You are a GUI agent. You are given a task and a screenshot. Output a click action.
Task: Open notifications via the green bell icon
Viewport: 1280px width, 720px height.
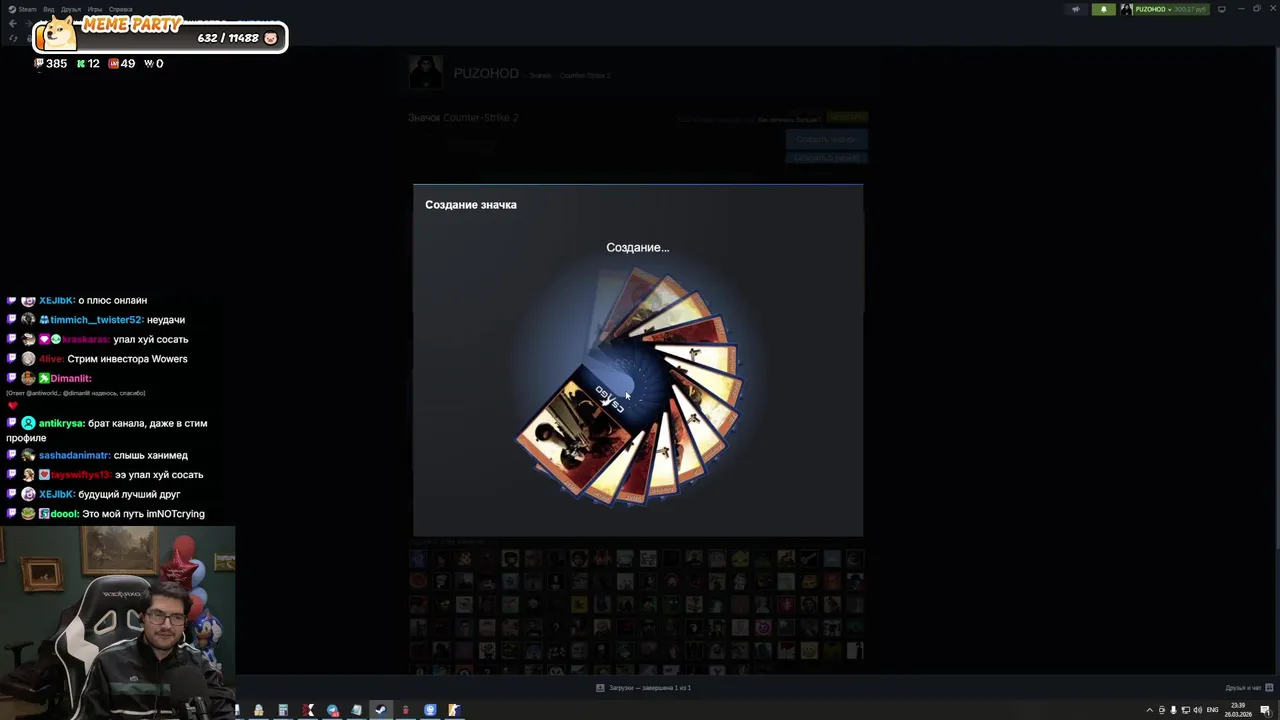(1104, 9)
